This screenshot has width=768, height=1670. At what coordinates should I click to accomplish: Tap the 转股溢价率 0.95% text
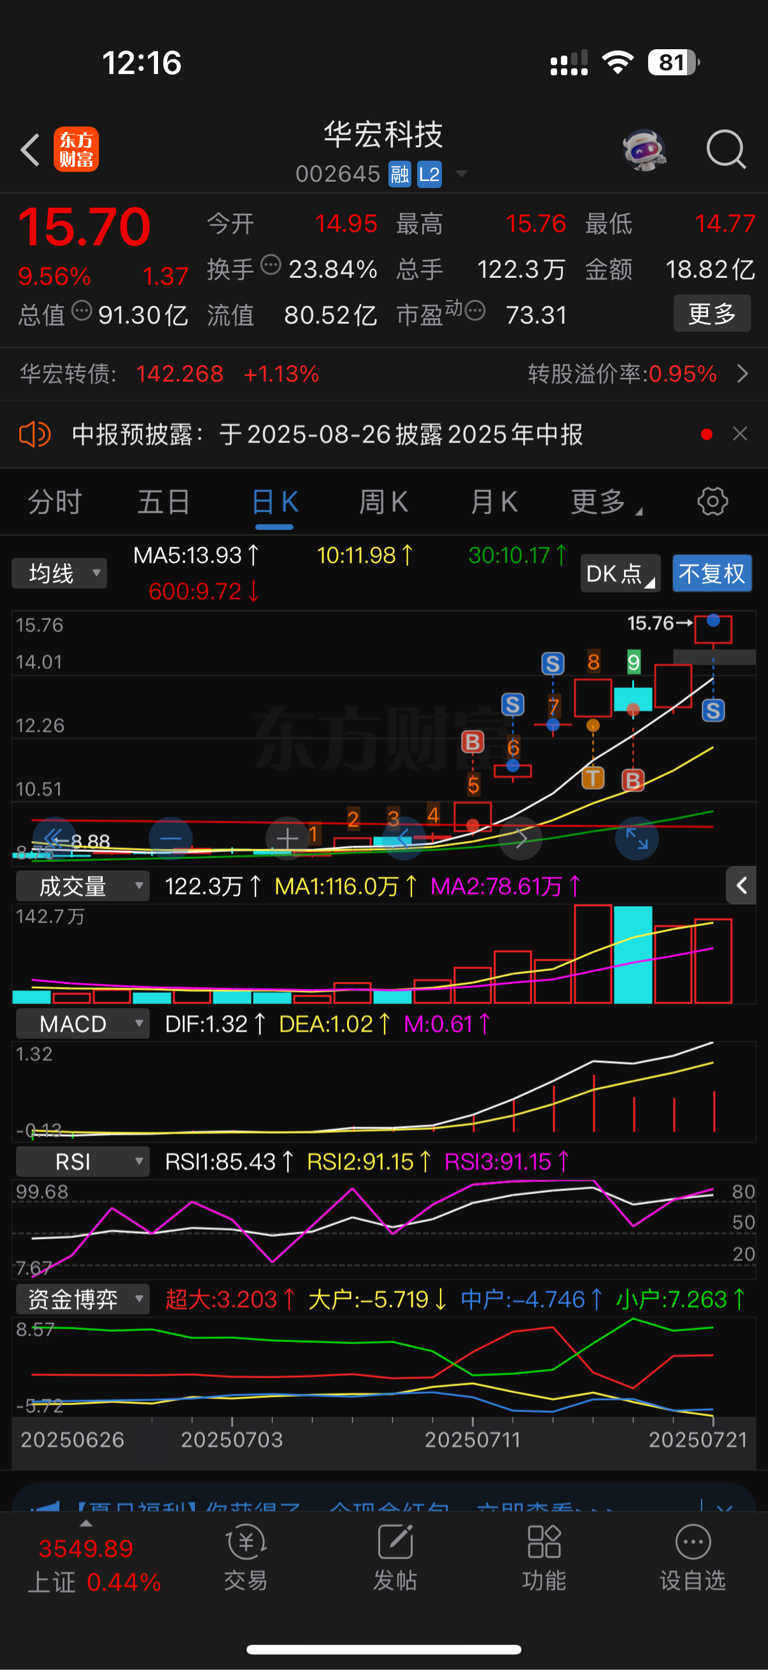coord(622,374)
